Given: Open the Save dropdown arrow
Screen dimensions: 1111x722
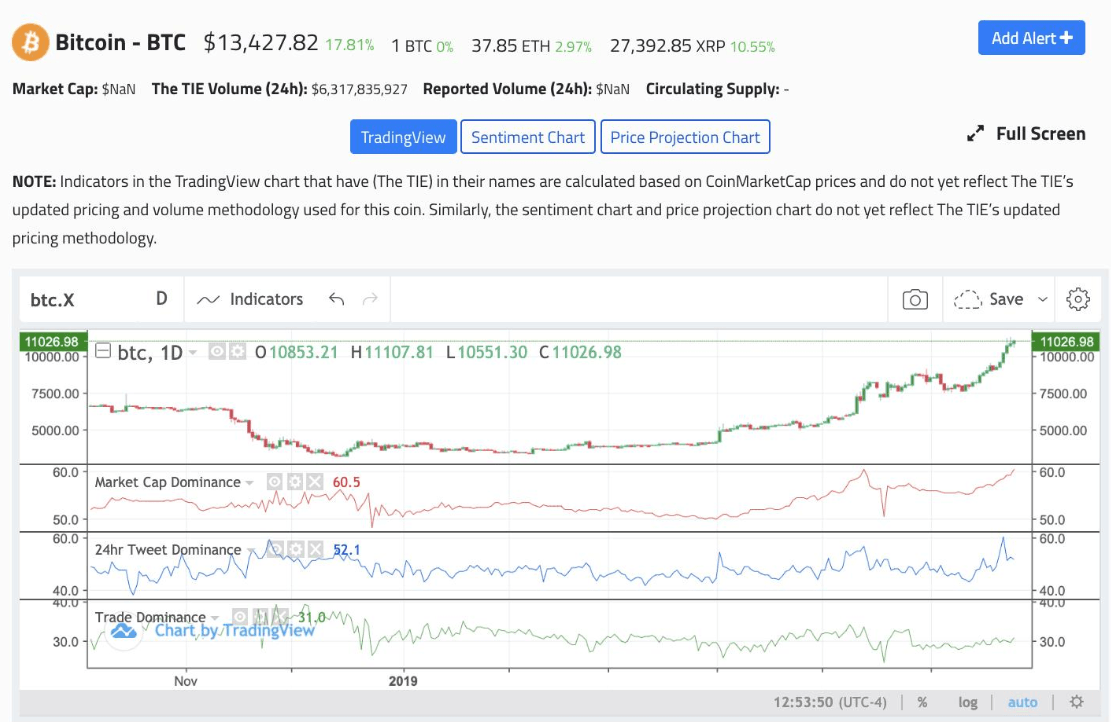Looking at the screenshot, I should click(x=1042, y=300).
